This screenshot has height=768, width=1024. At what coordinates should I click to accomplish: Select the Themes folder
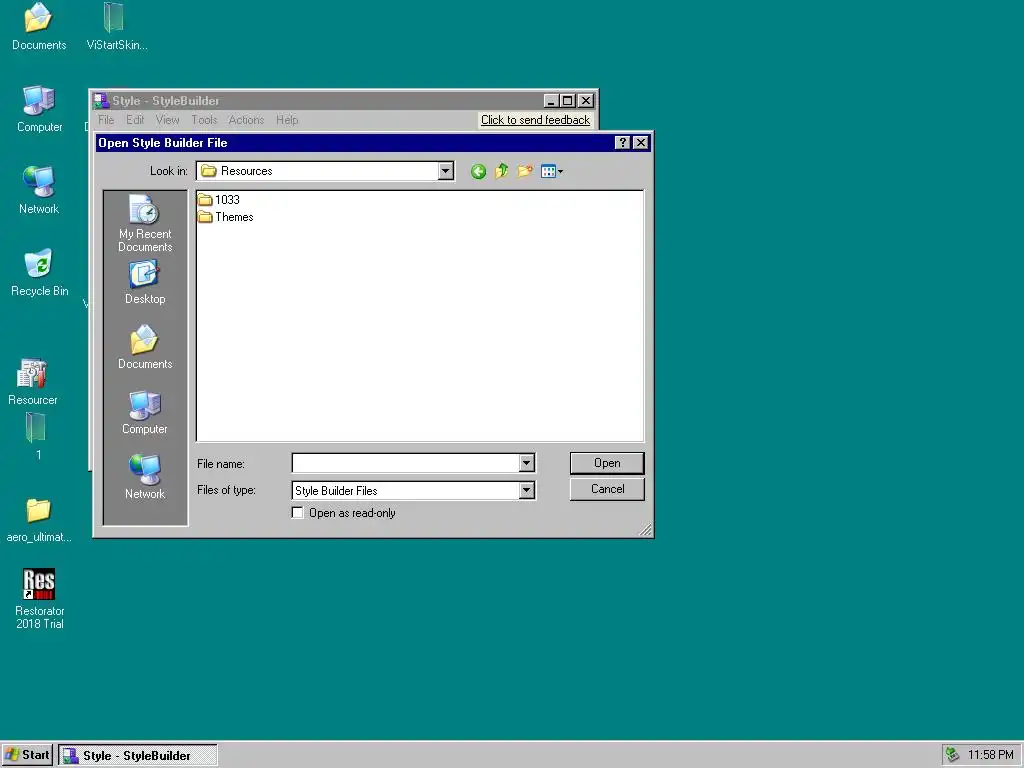point(225,217)
